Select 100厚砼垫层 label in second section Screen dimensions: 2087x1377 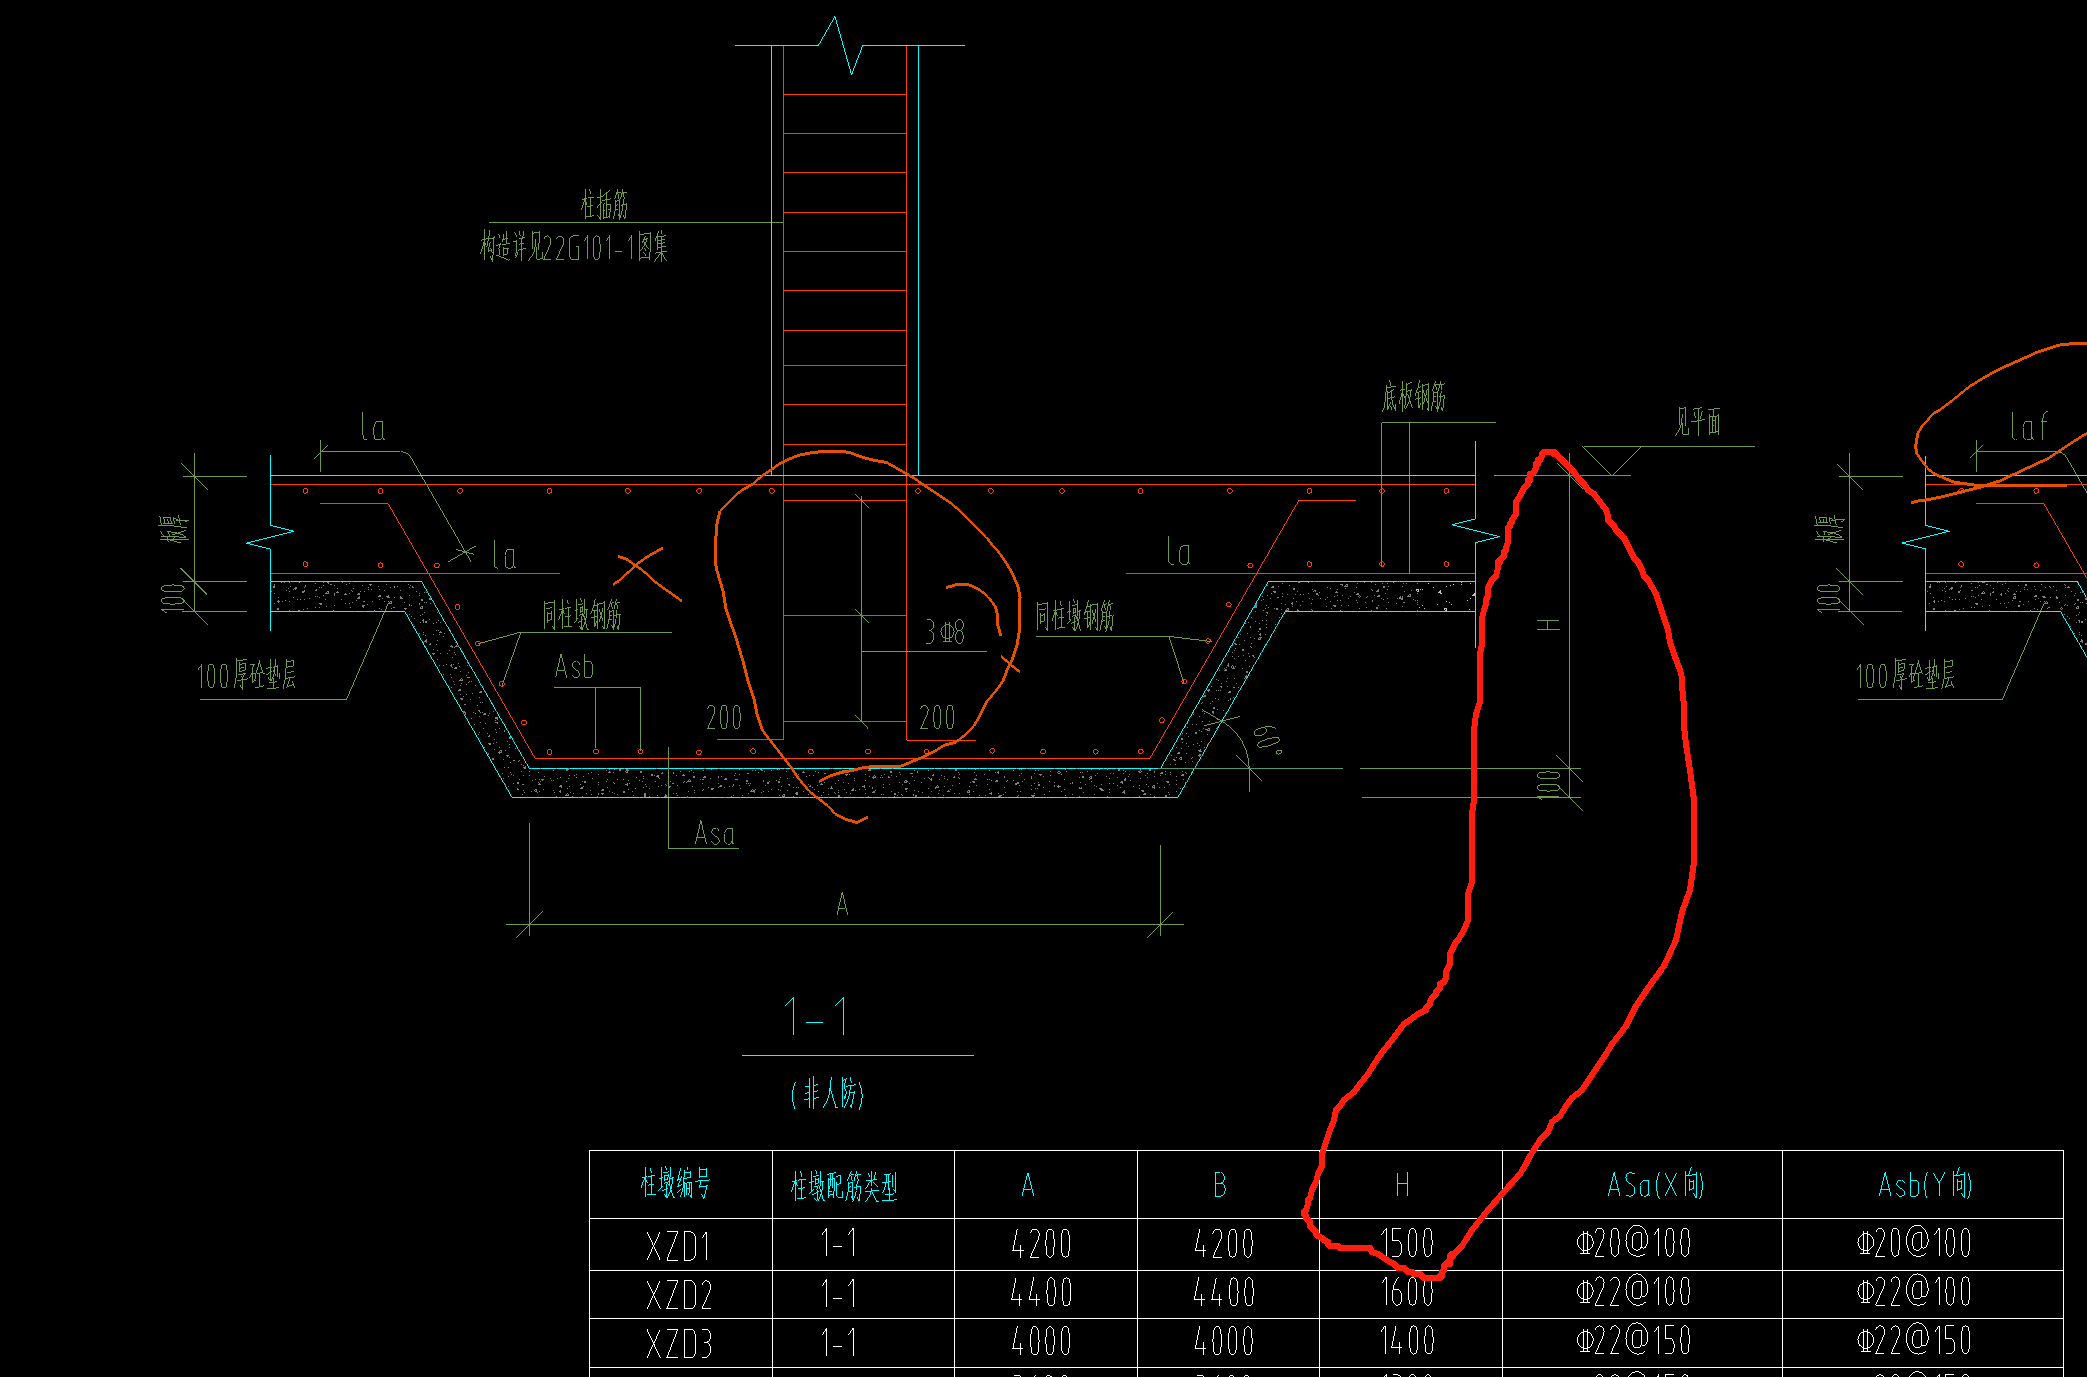1905,676
